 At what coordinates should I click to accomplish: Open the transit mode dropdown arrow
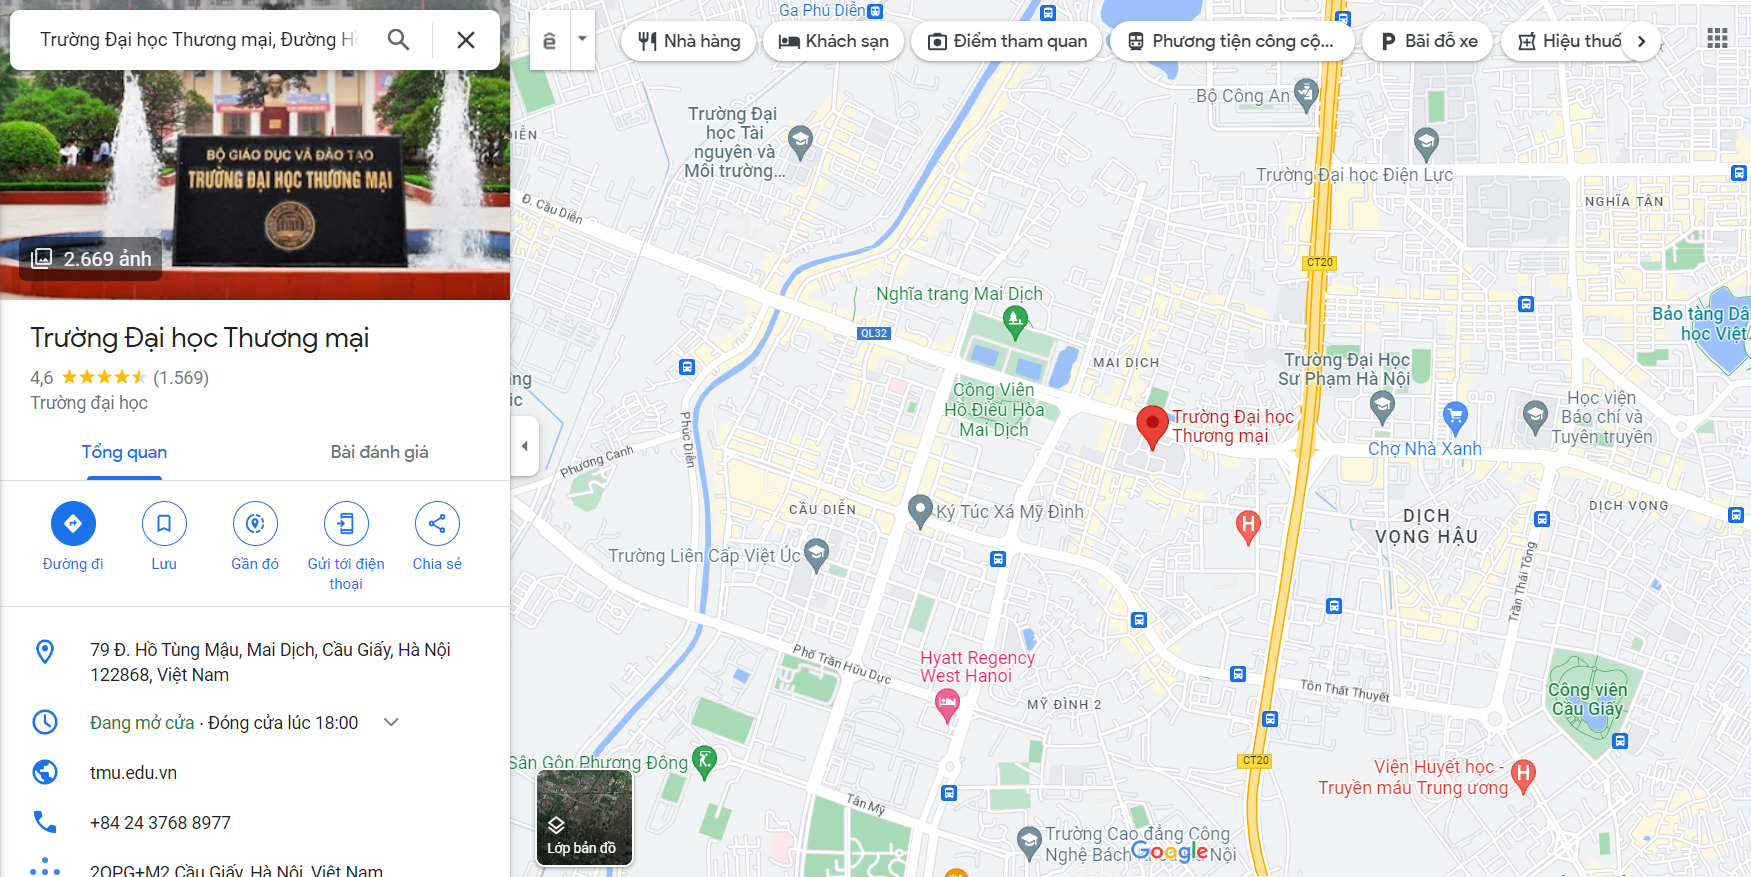[x=582, y=40]
